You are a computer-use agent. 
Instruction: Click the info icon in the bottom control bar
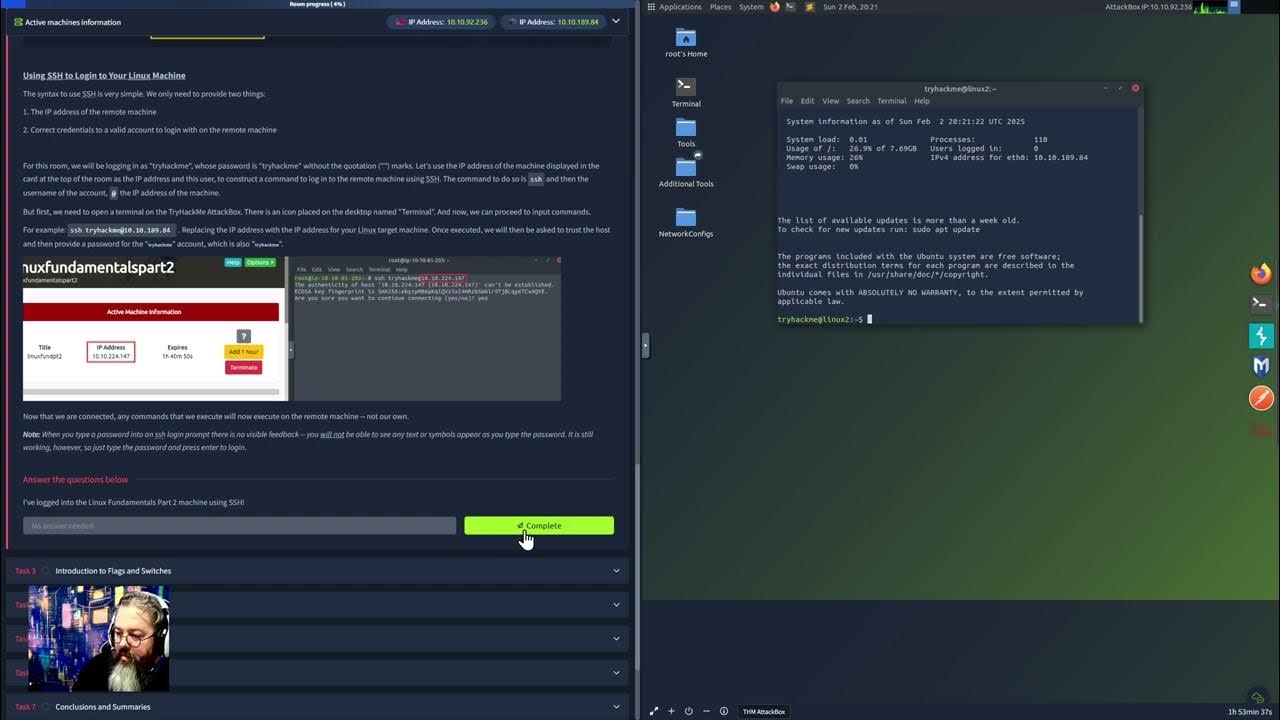click(724, 711)
